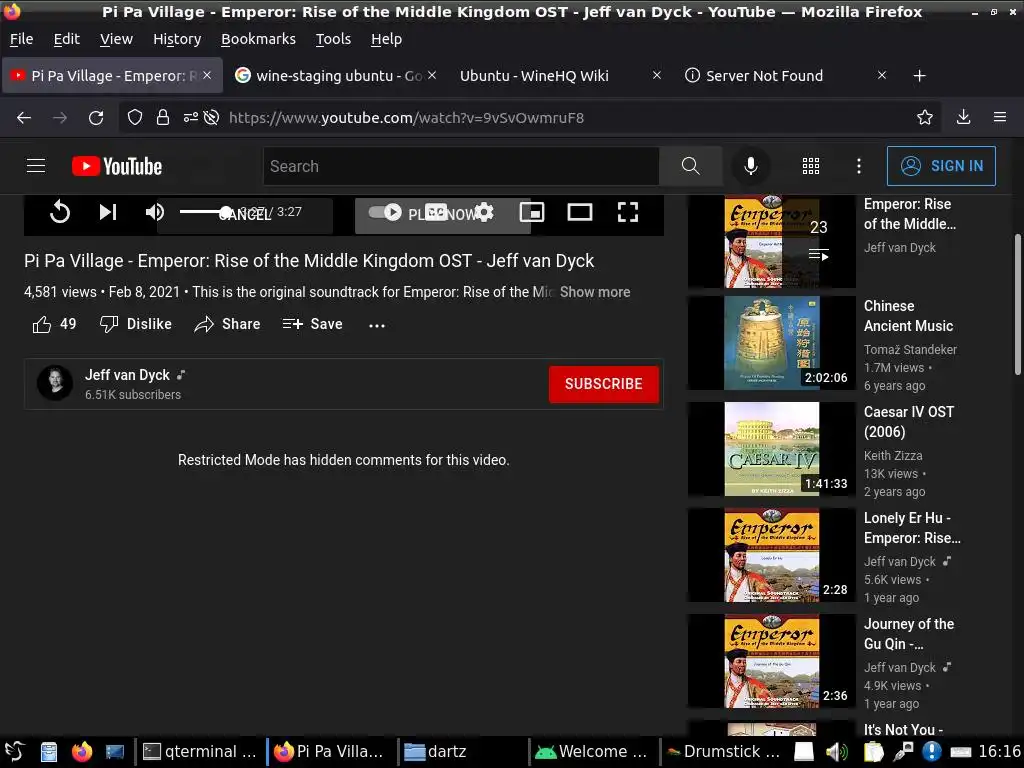Viewport: 1024px width, 768px height.
Task: Save video to a playlist
Action: point(312,324)
